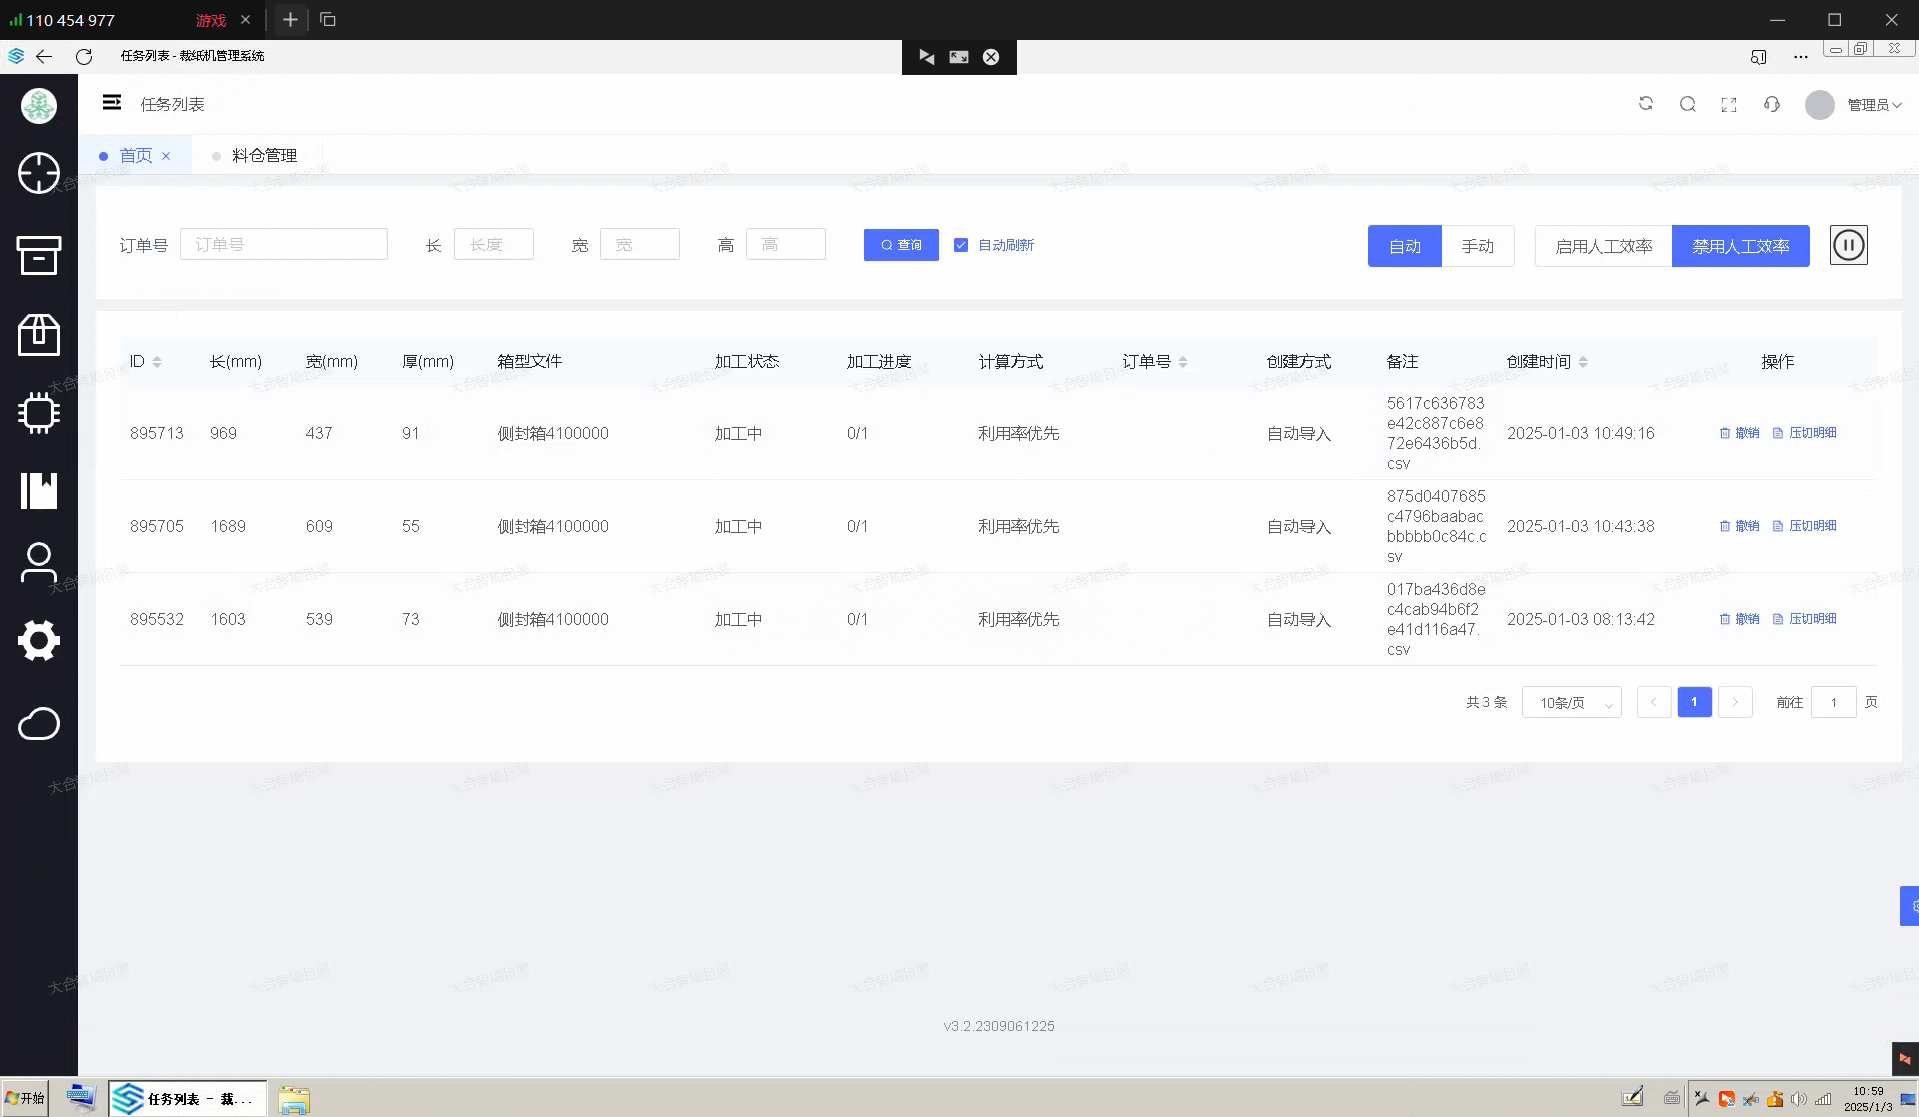Image resolution: width=1919 pixels, height=1117 pixels.
Task: Click the 查询 search button
Action: pos(900,245)
